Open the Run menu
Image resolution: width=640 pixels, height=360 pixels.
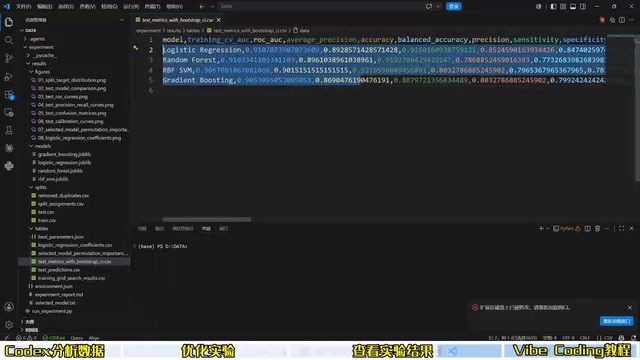coord(131,7)
